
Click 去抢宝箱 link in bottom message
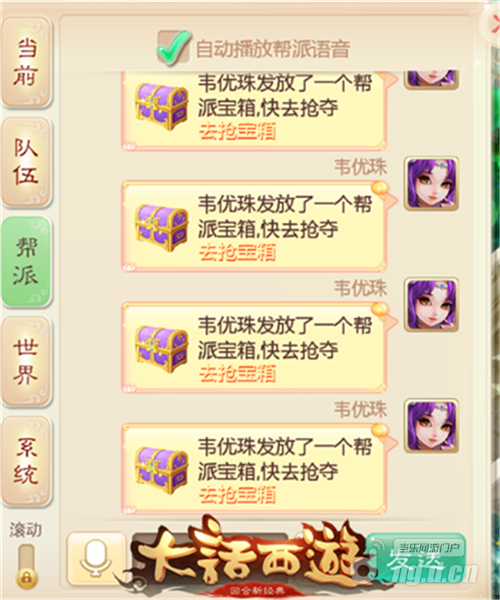click(x=237, y=495)
